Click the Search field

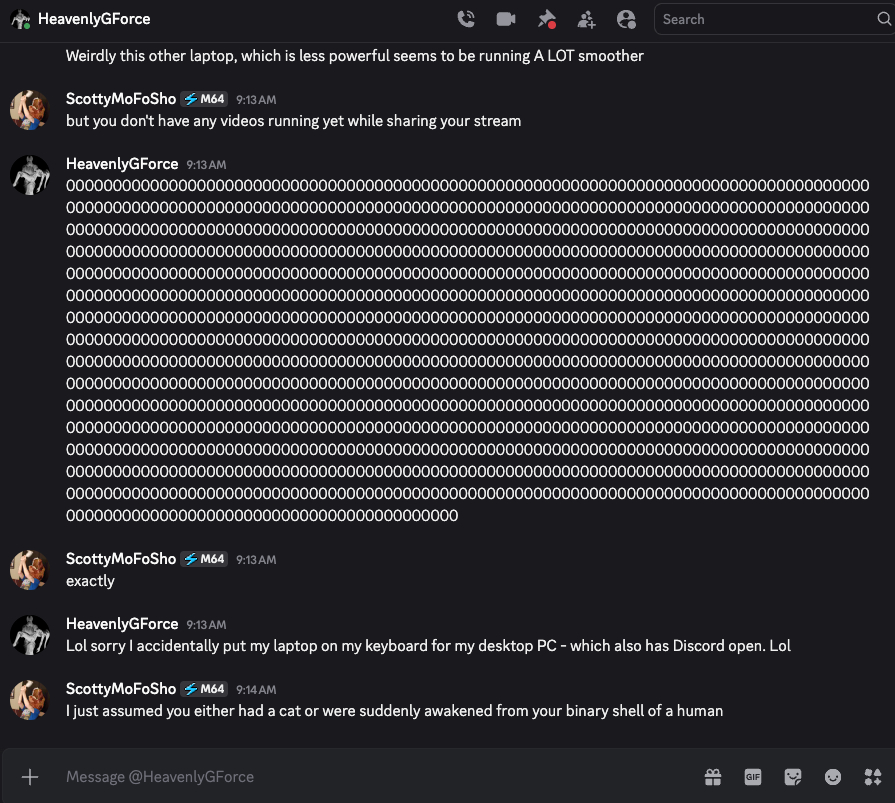tap(760, 19)
